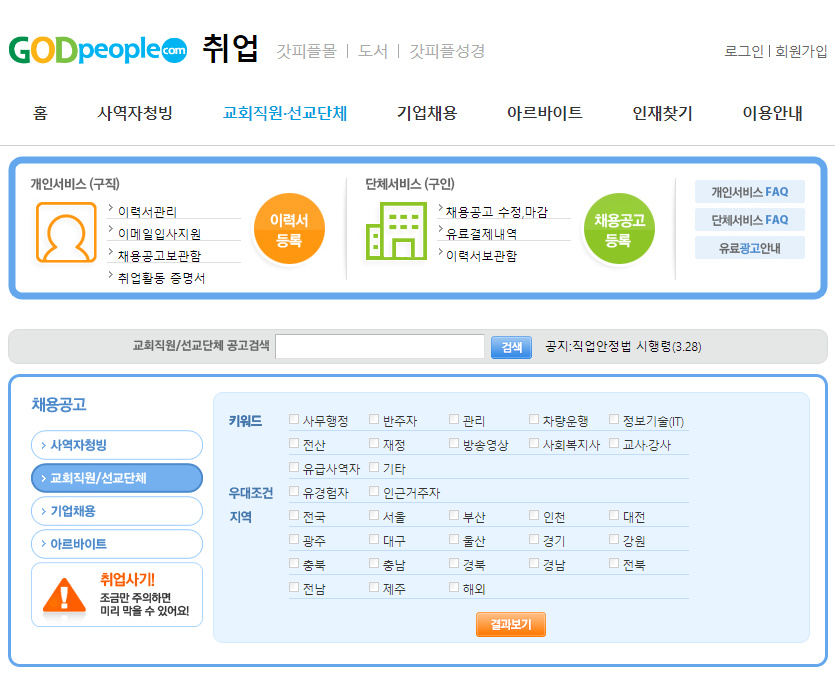This screenshot has width=835, height=673.
Task: Open the 갓피플성경 header link
Action: coord(447,51)
